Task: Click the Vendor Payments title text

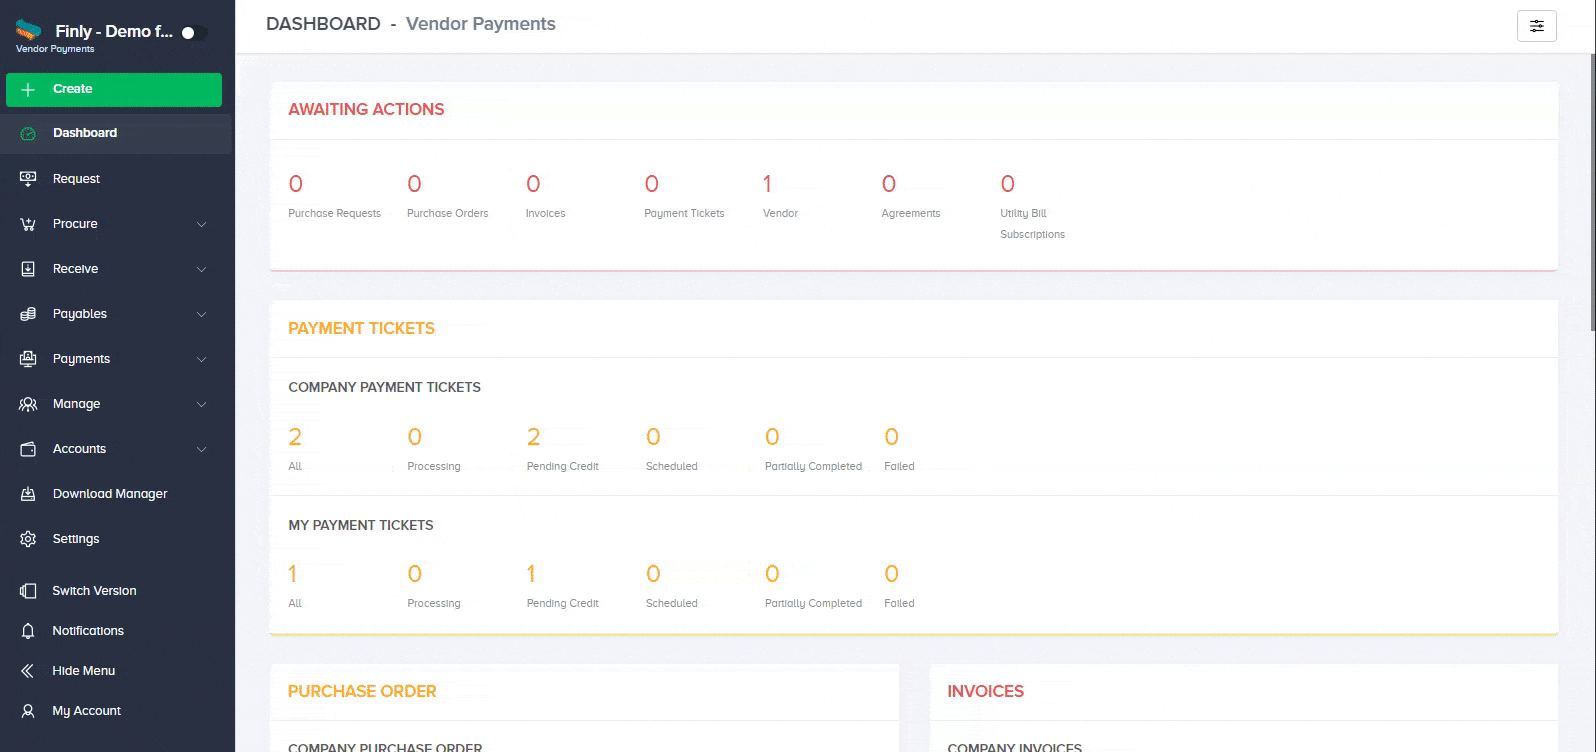Action: pyautogui.click(x=481, y=24)
